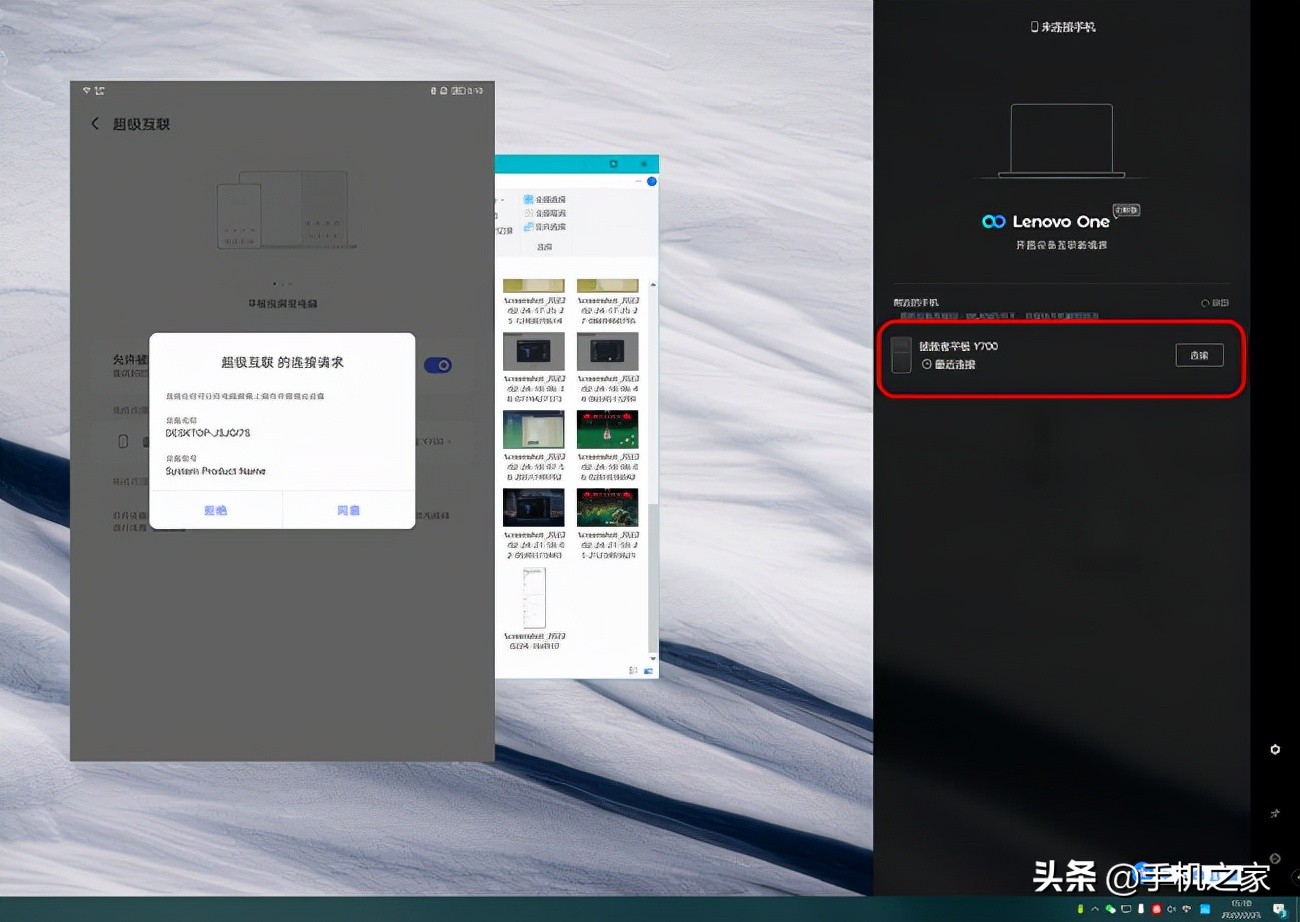
Task: Click the Lenovo One infinity logo
Action: click(993, 222)
